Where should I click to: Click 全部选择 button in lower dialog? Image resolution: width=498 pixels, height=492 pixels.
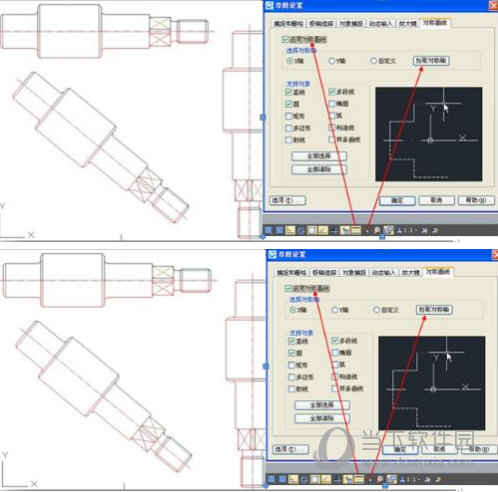click(322, 405)
